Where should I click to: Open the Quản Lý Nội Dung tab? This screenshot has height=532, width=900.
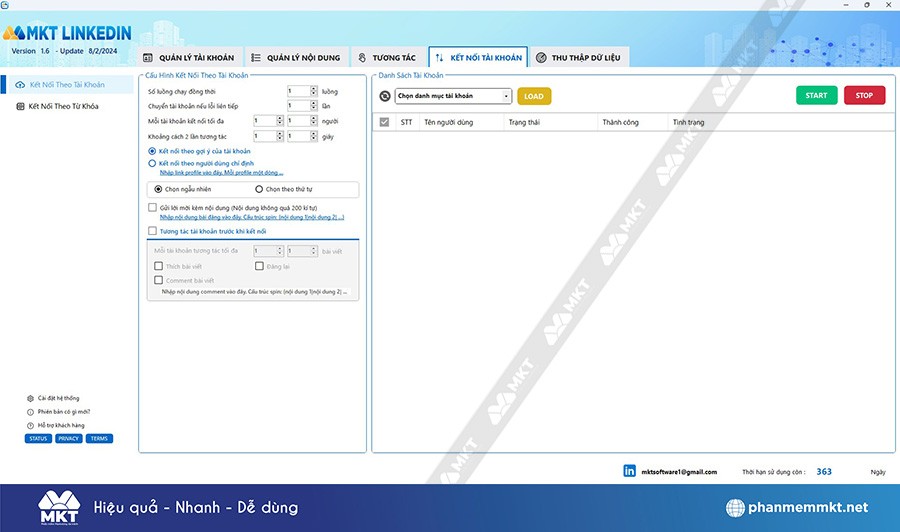click(294, 58)
